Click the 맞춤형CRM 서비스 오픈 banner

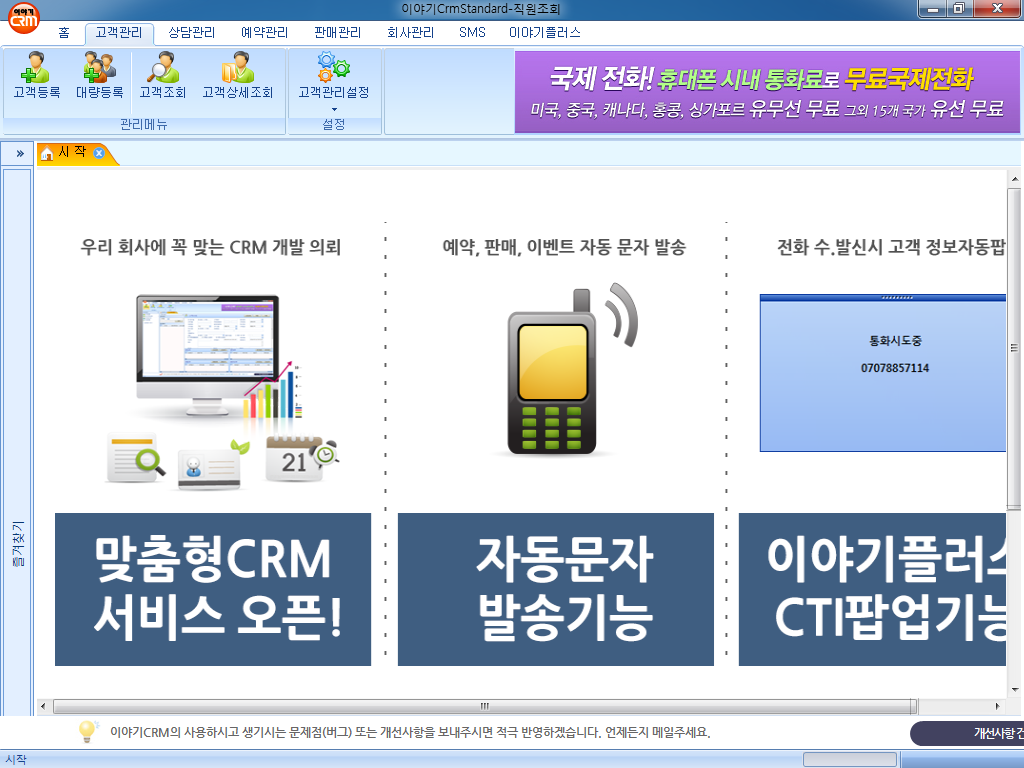point(213,589)
